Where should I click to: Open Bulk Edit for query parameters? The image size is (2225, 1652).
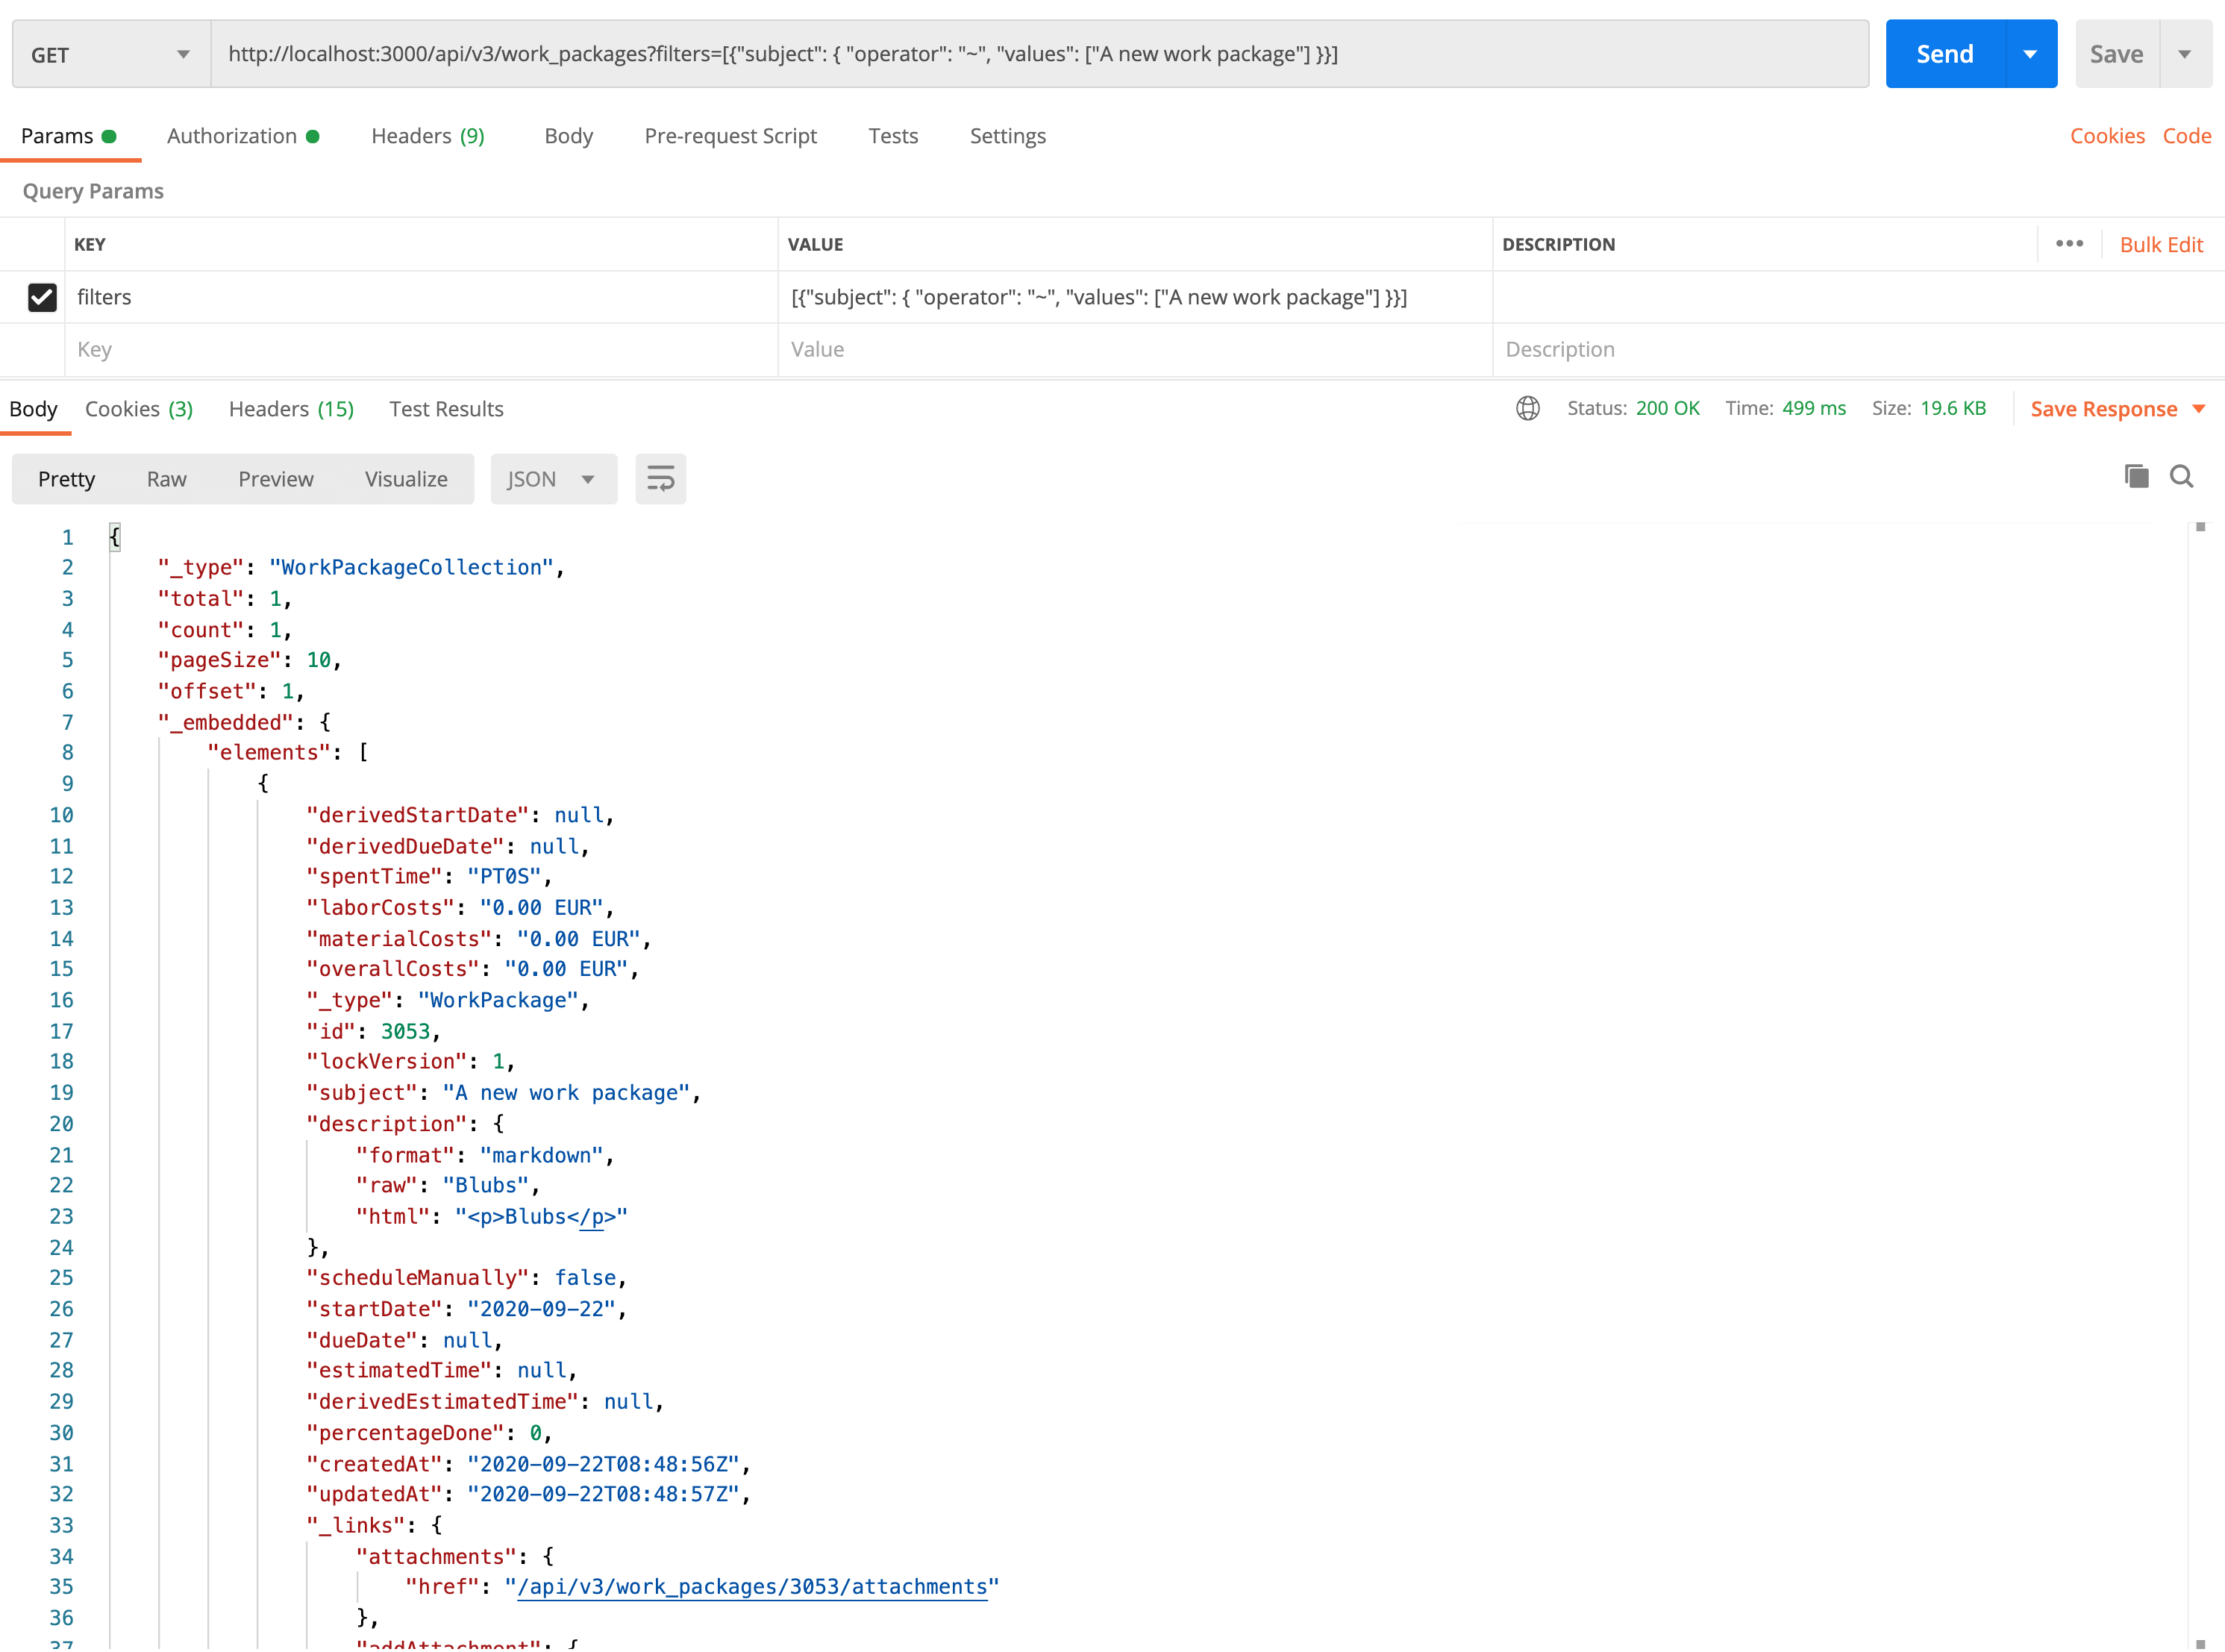tap(2162, 243)
